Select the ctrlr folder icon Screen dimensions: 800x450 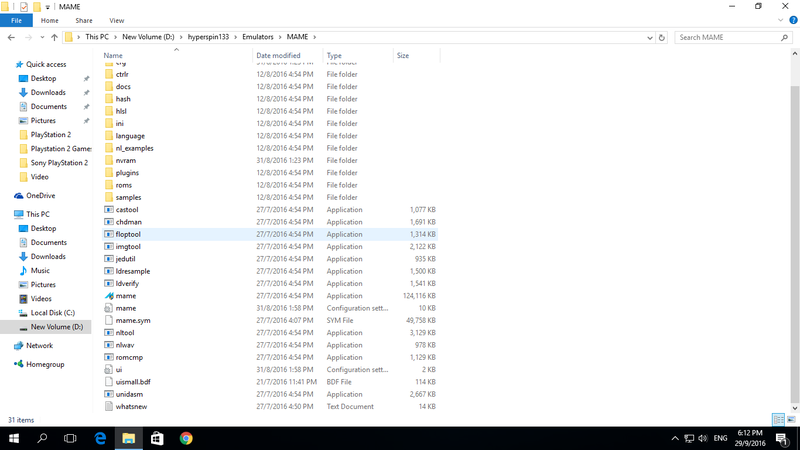click(109, 74)
